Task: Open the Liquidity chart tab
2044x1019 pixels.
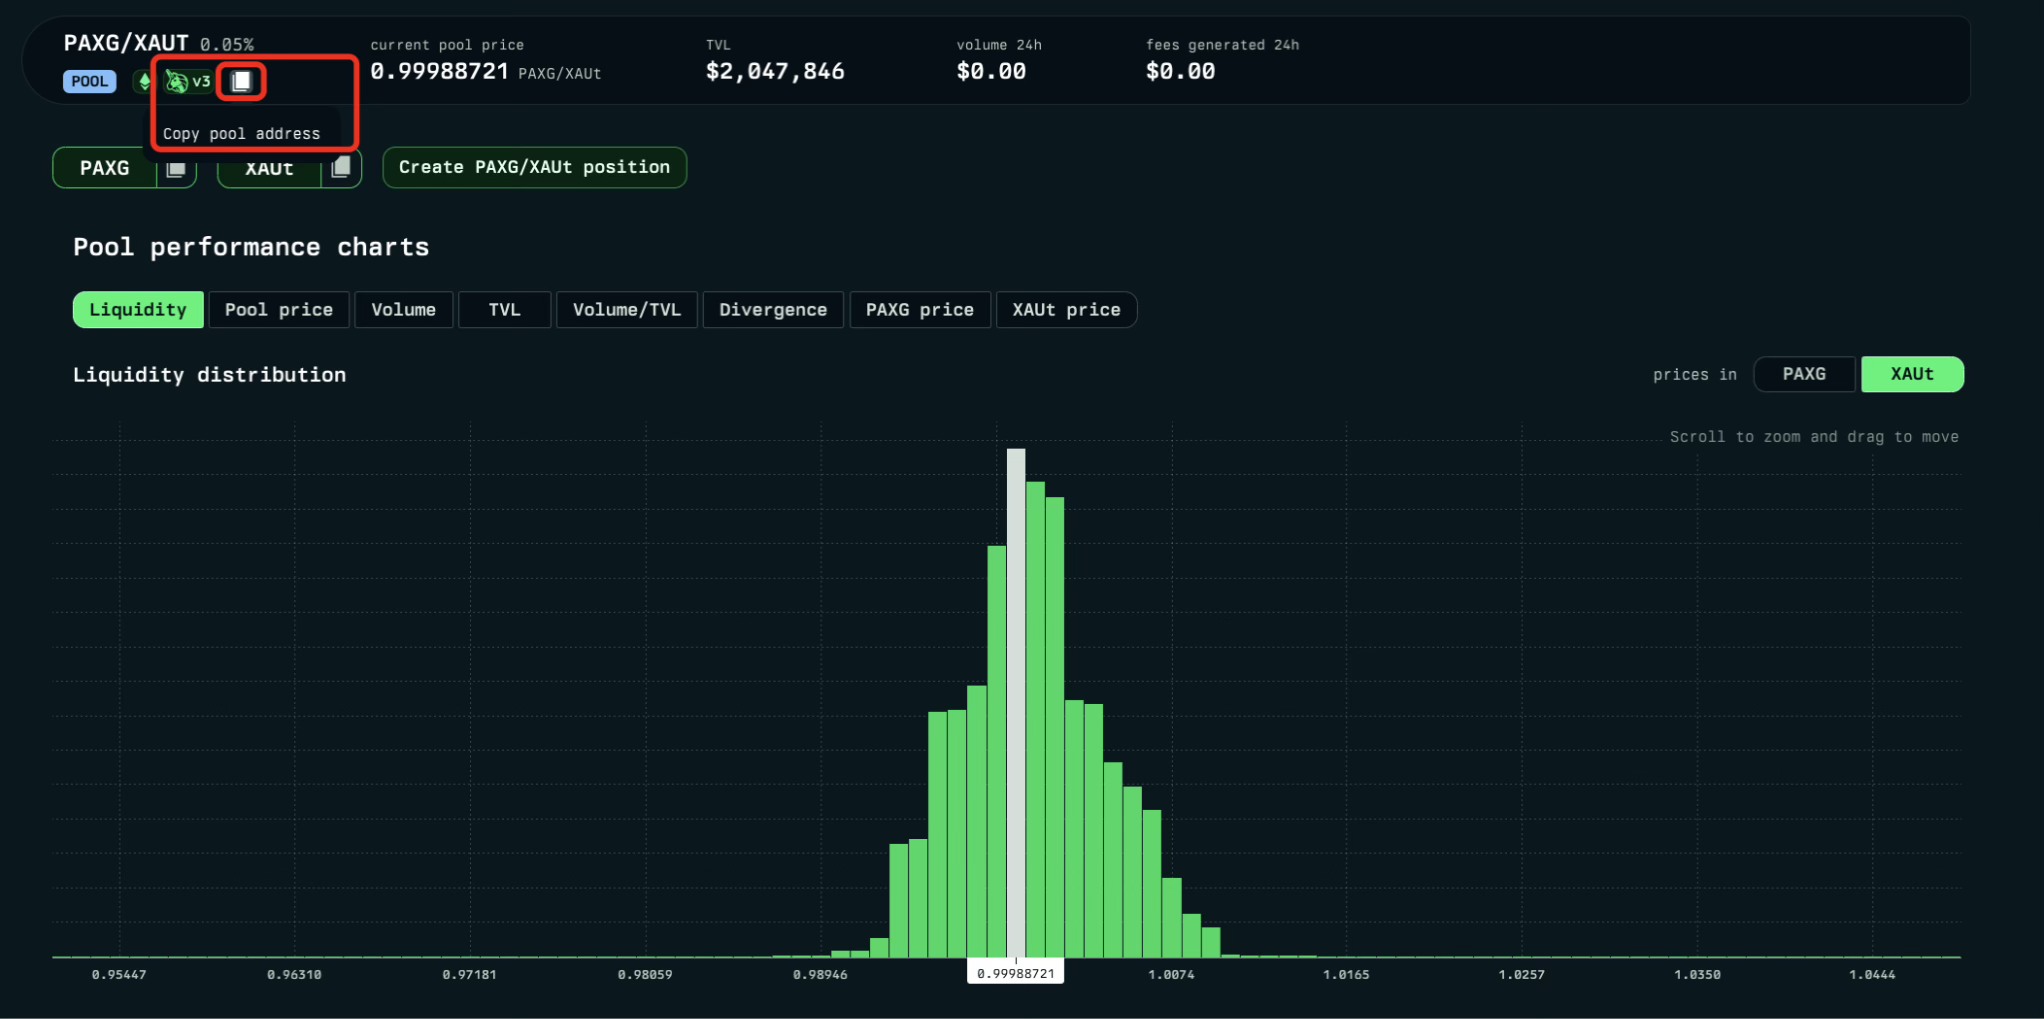Action: click(138, 310)
